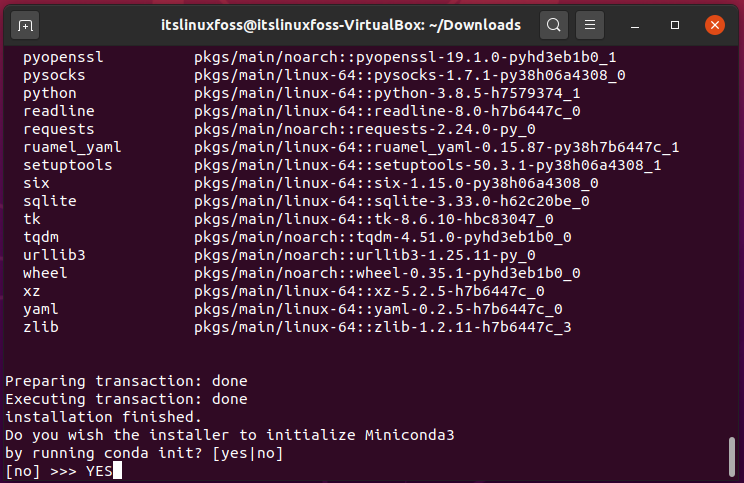The width and height of the screenshot is (744, 483).
Task: Click the line Executing transaction: done
Action: [x=126, y=399]
